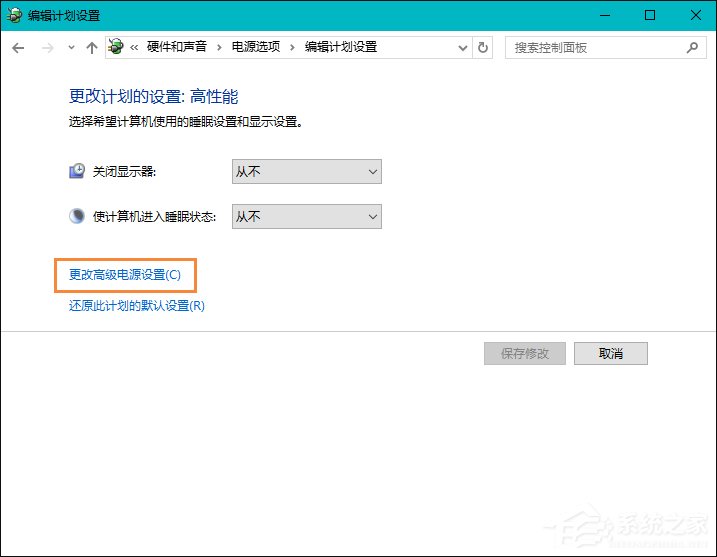Screen dimensions: 717x557
Task: Open 电源选项 breadcrumb
Action: pos(256,47)
